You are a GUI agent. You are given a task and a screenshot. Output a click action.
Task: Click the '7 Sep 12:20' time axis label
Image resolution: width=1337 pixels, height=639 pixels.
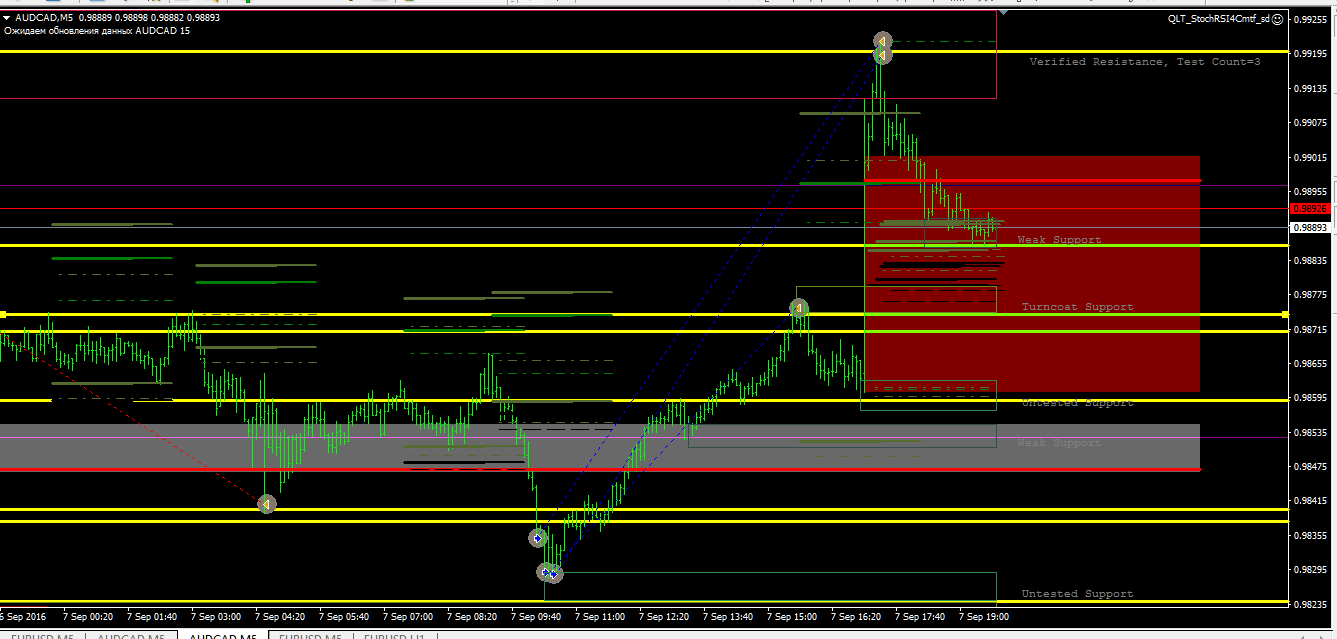coord(663,618)
